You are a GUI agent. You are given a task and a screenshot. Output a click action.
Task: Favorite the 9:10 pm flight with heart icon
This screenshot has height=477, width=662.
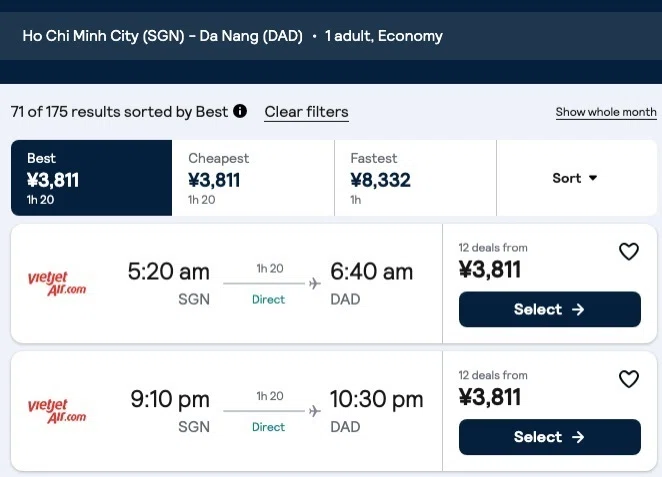coord(629,379)
